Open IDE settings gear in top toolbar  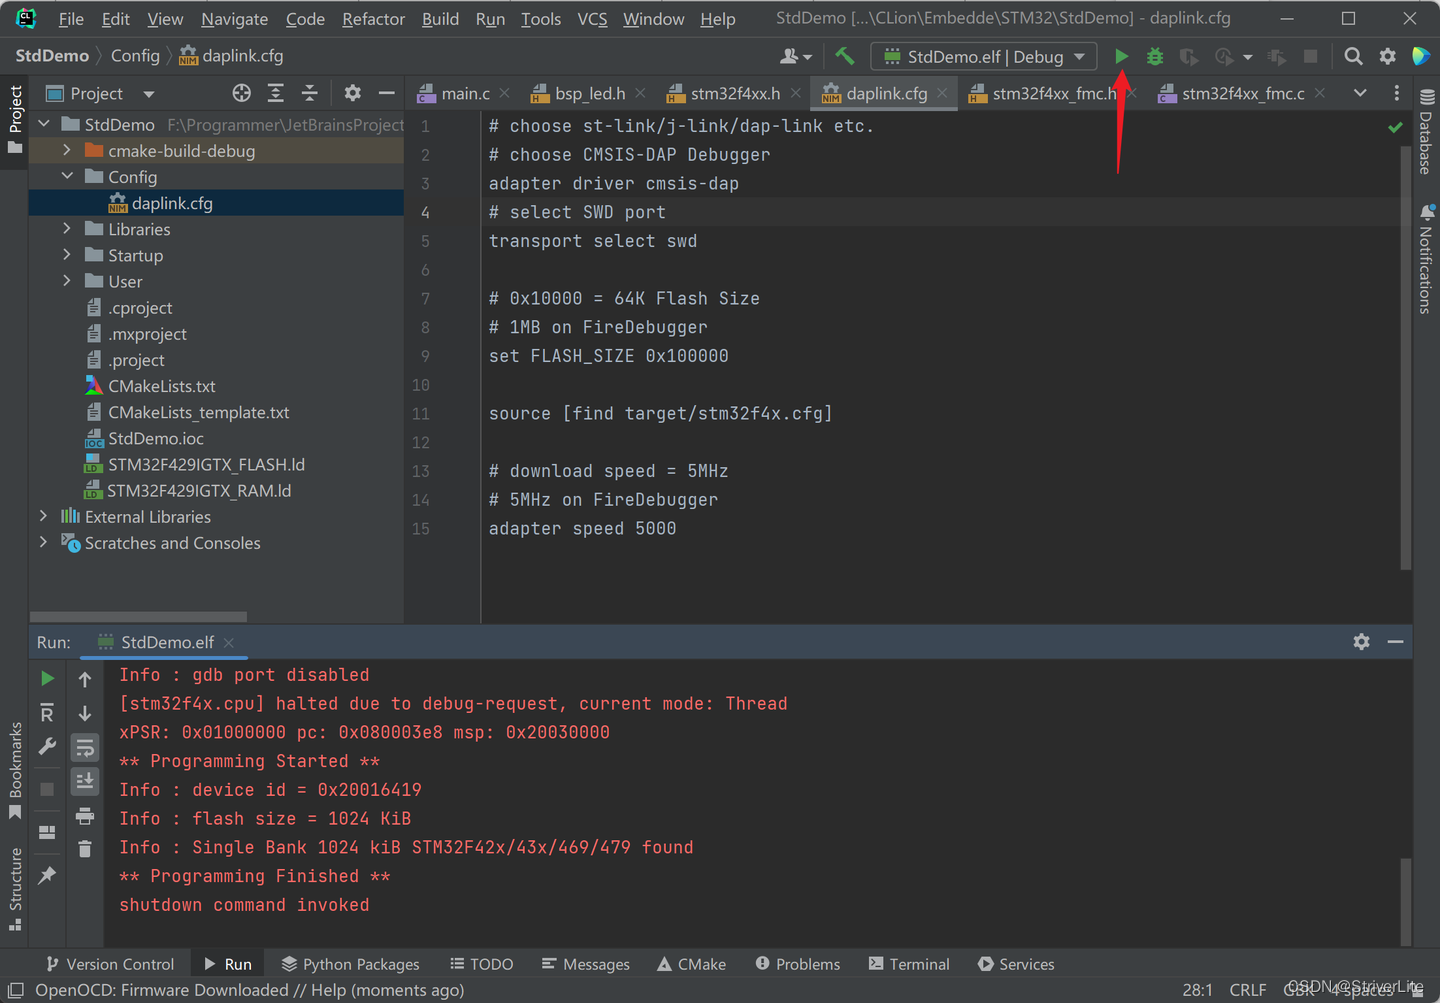(1387, 57)
